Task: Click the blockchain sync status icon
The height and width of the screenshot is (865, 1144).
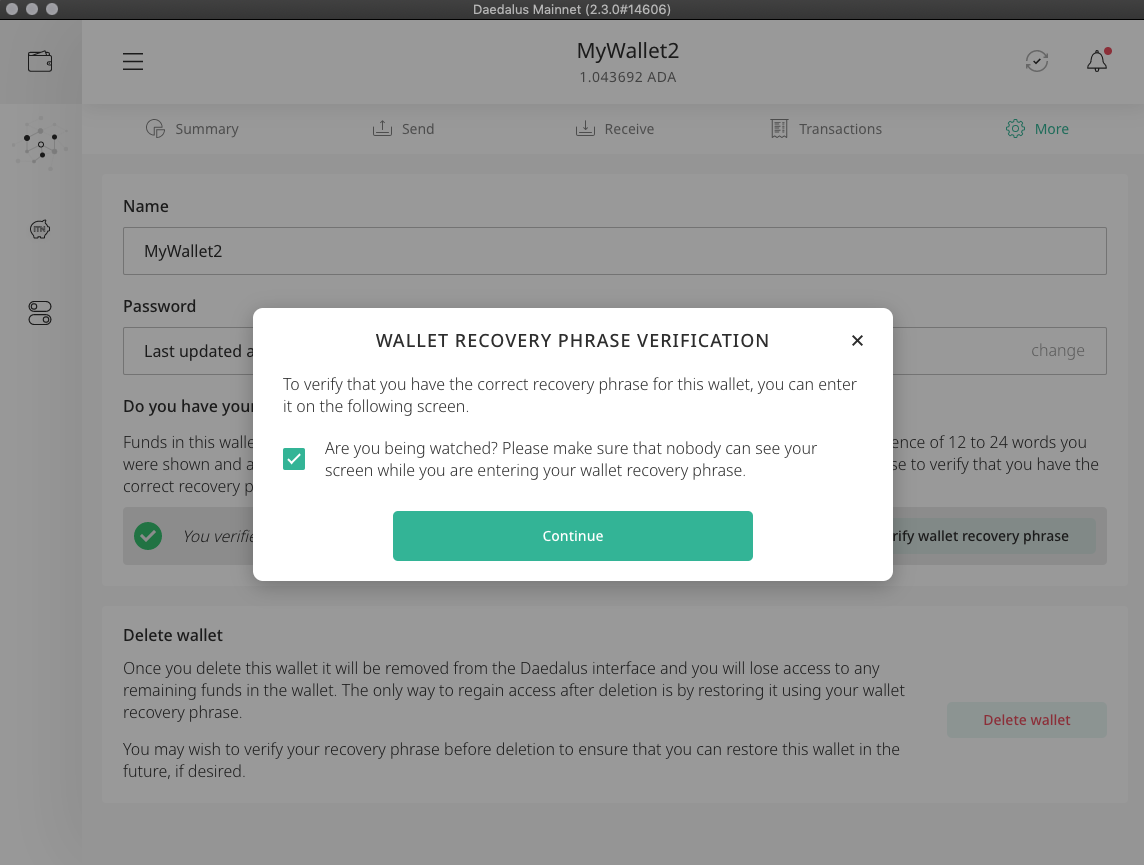Action: tap(1037, 62)
